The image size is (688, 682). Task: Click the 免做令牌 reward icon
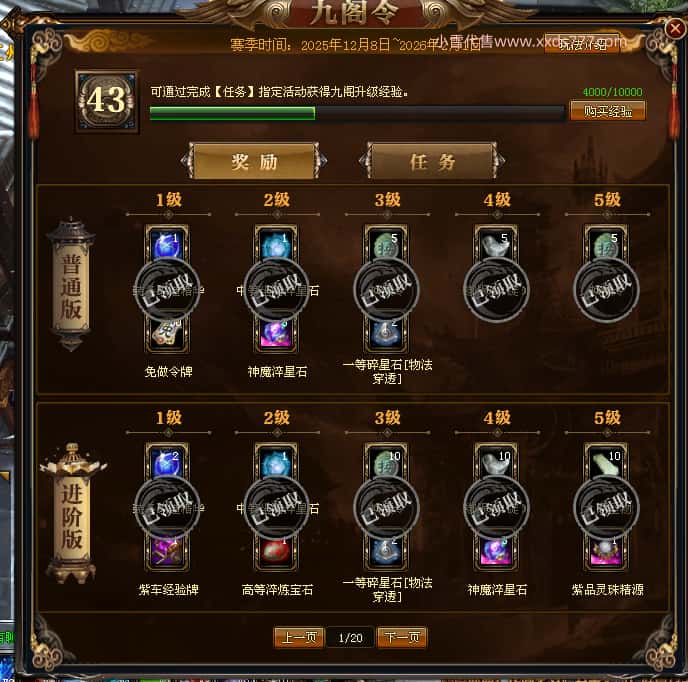pos(167,335)
